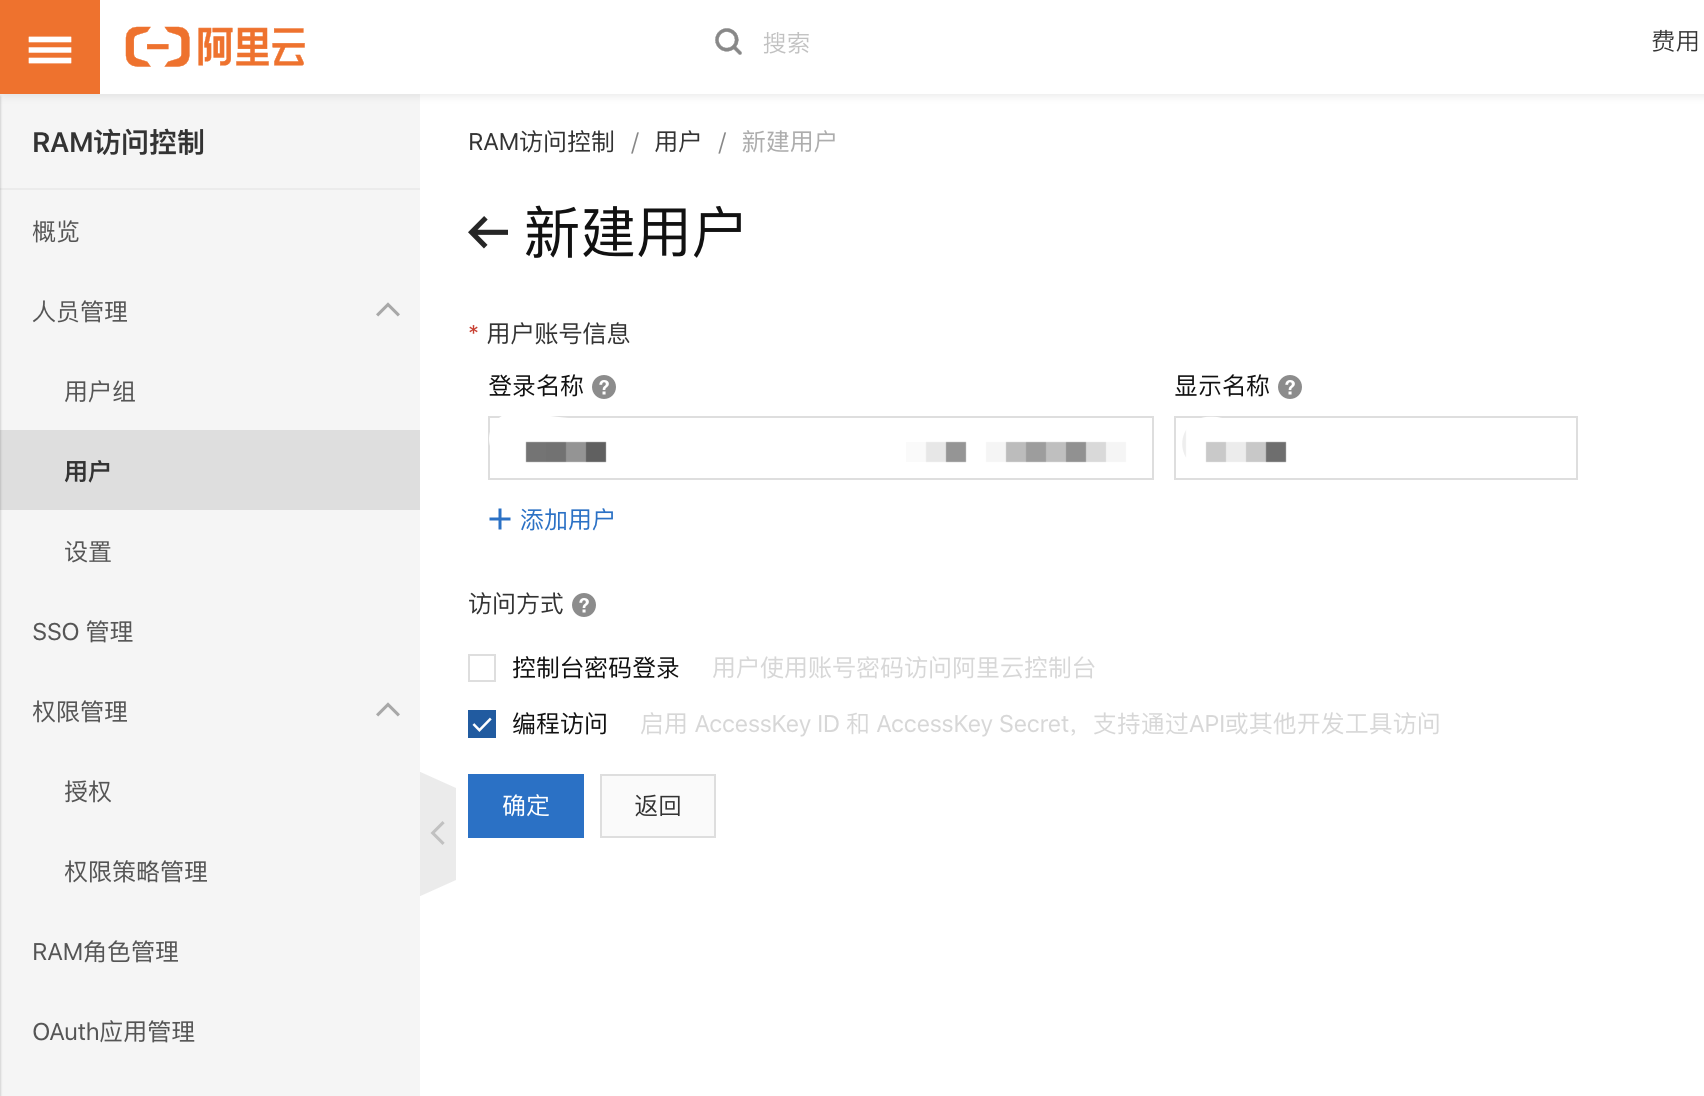Click the 确定 button

[526, 806]
